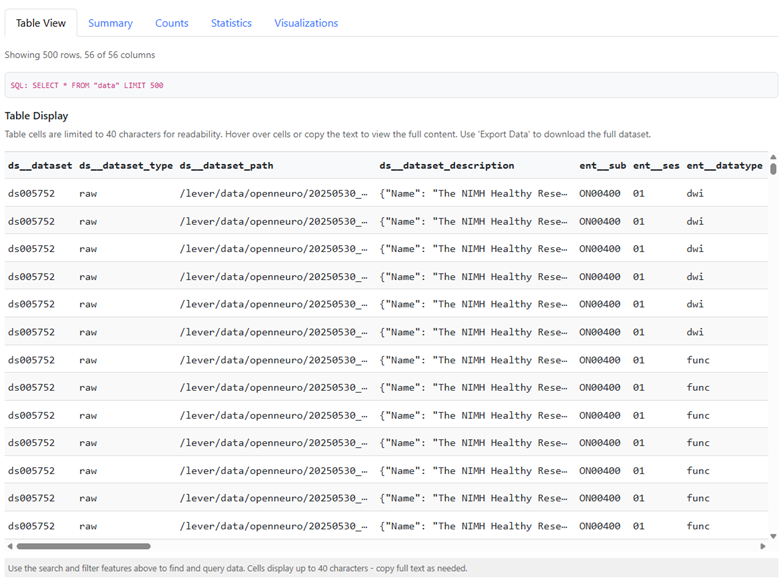Click the ds__dataset_type column header
Image resolution: width=783 pixels, height=584 pixels.
click(x=126, y=165)
